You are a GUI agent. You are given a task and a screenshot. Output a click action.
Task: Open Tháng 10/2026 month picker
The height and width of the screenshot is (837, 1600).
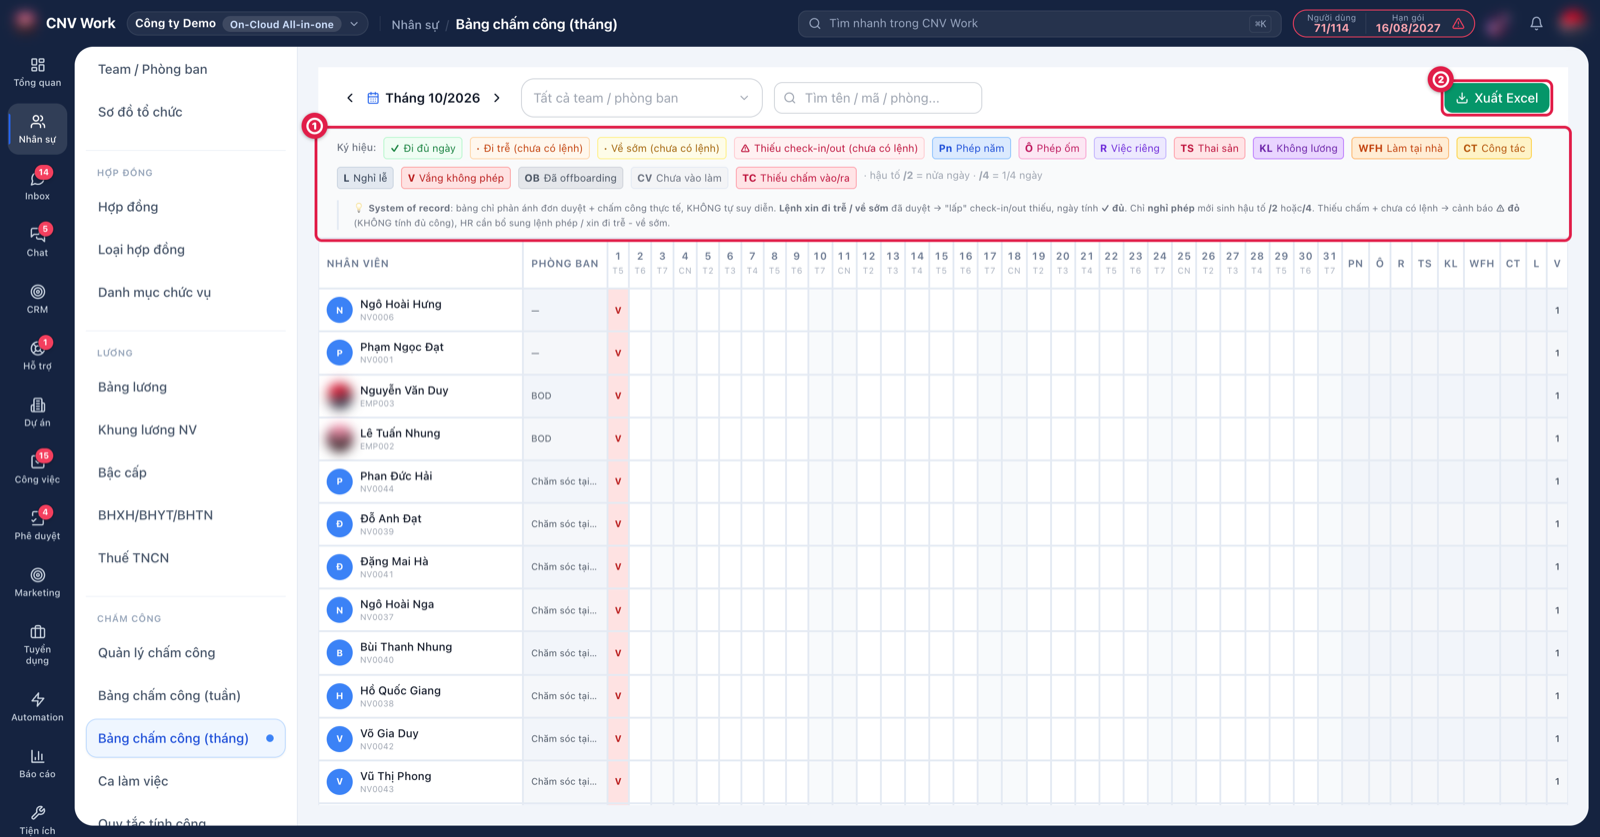coord(423,98)
